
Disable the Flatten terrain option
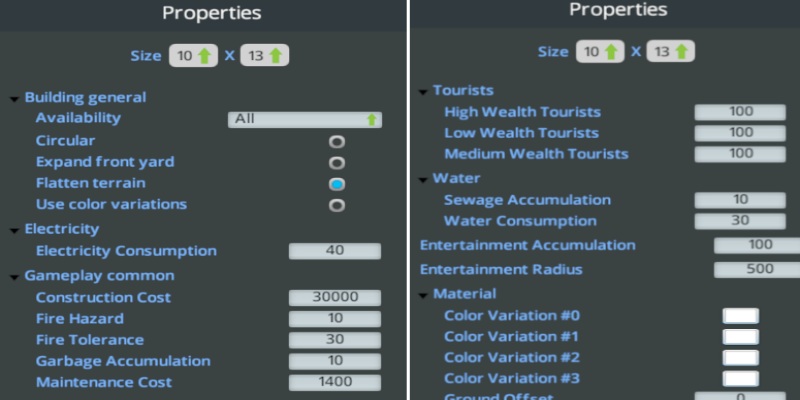(x=337, y=184)
